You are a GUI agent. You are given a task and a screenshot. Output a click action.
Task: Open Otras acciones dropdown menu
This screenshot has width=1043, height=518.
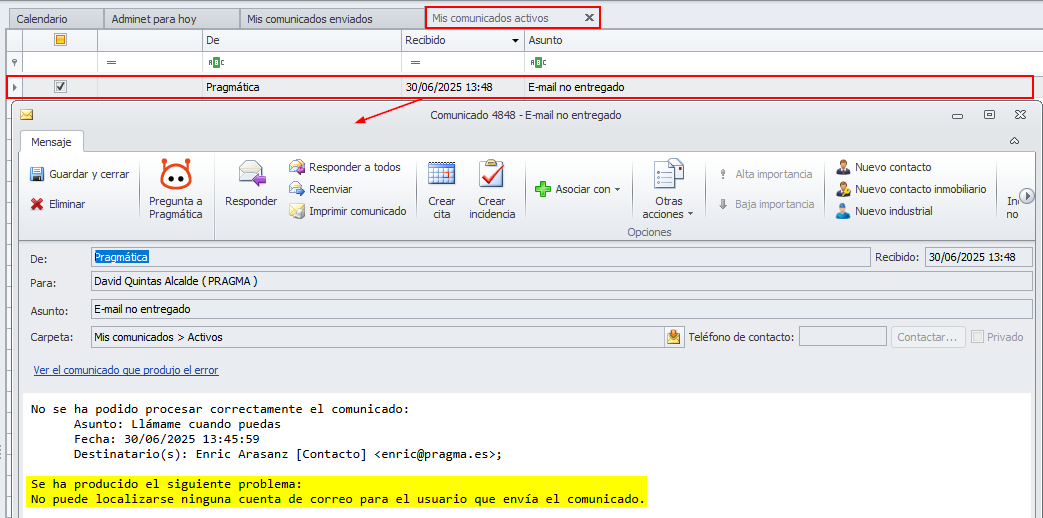pyautogui.click(x=669, y=190)
